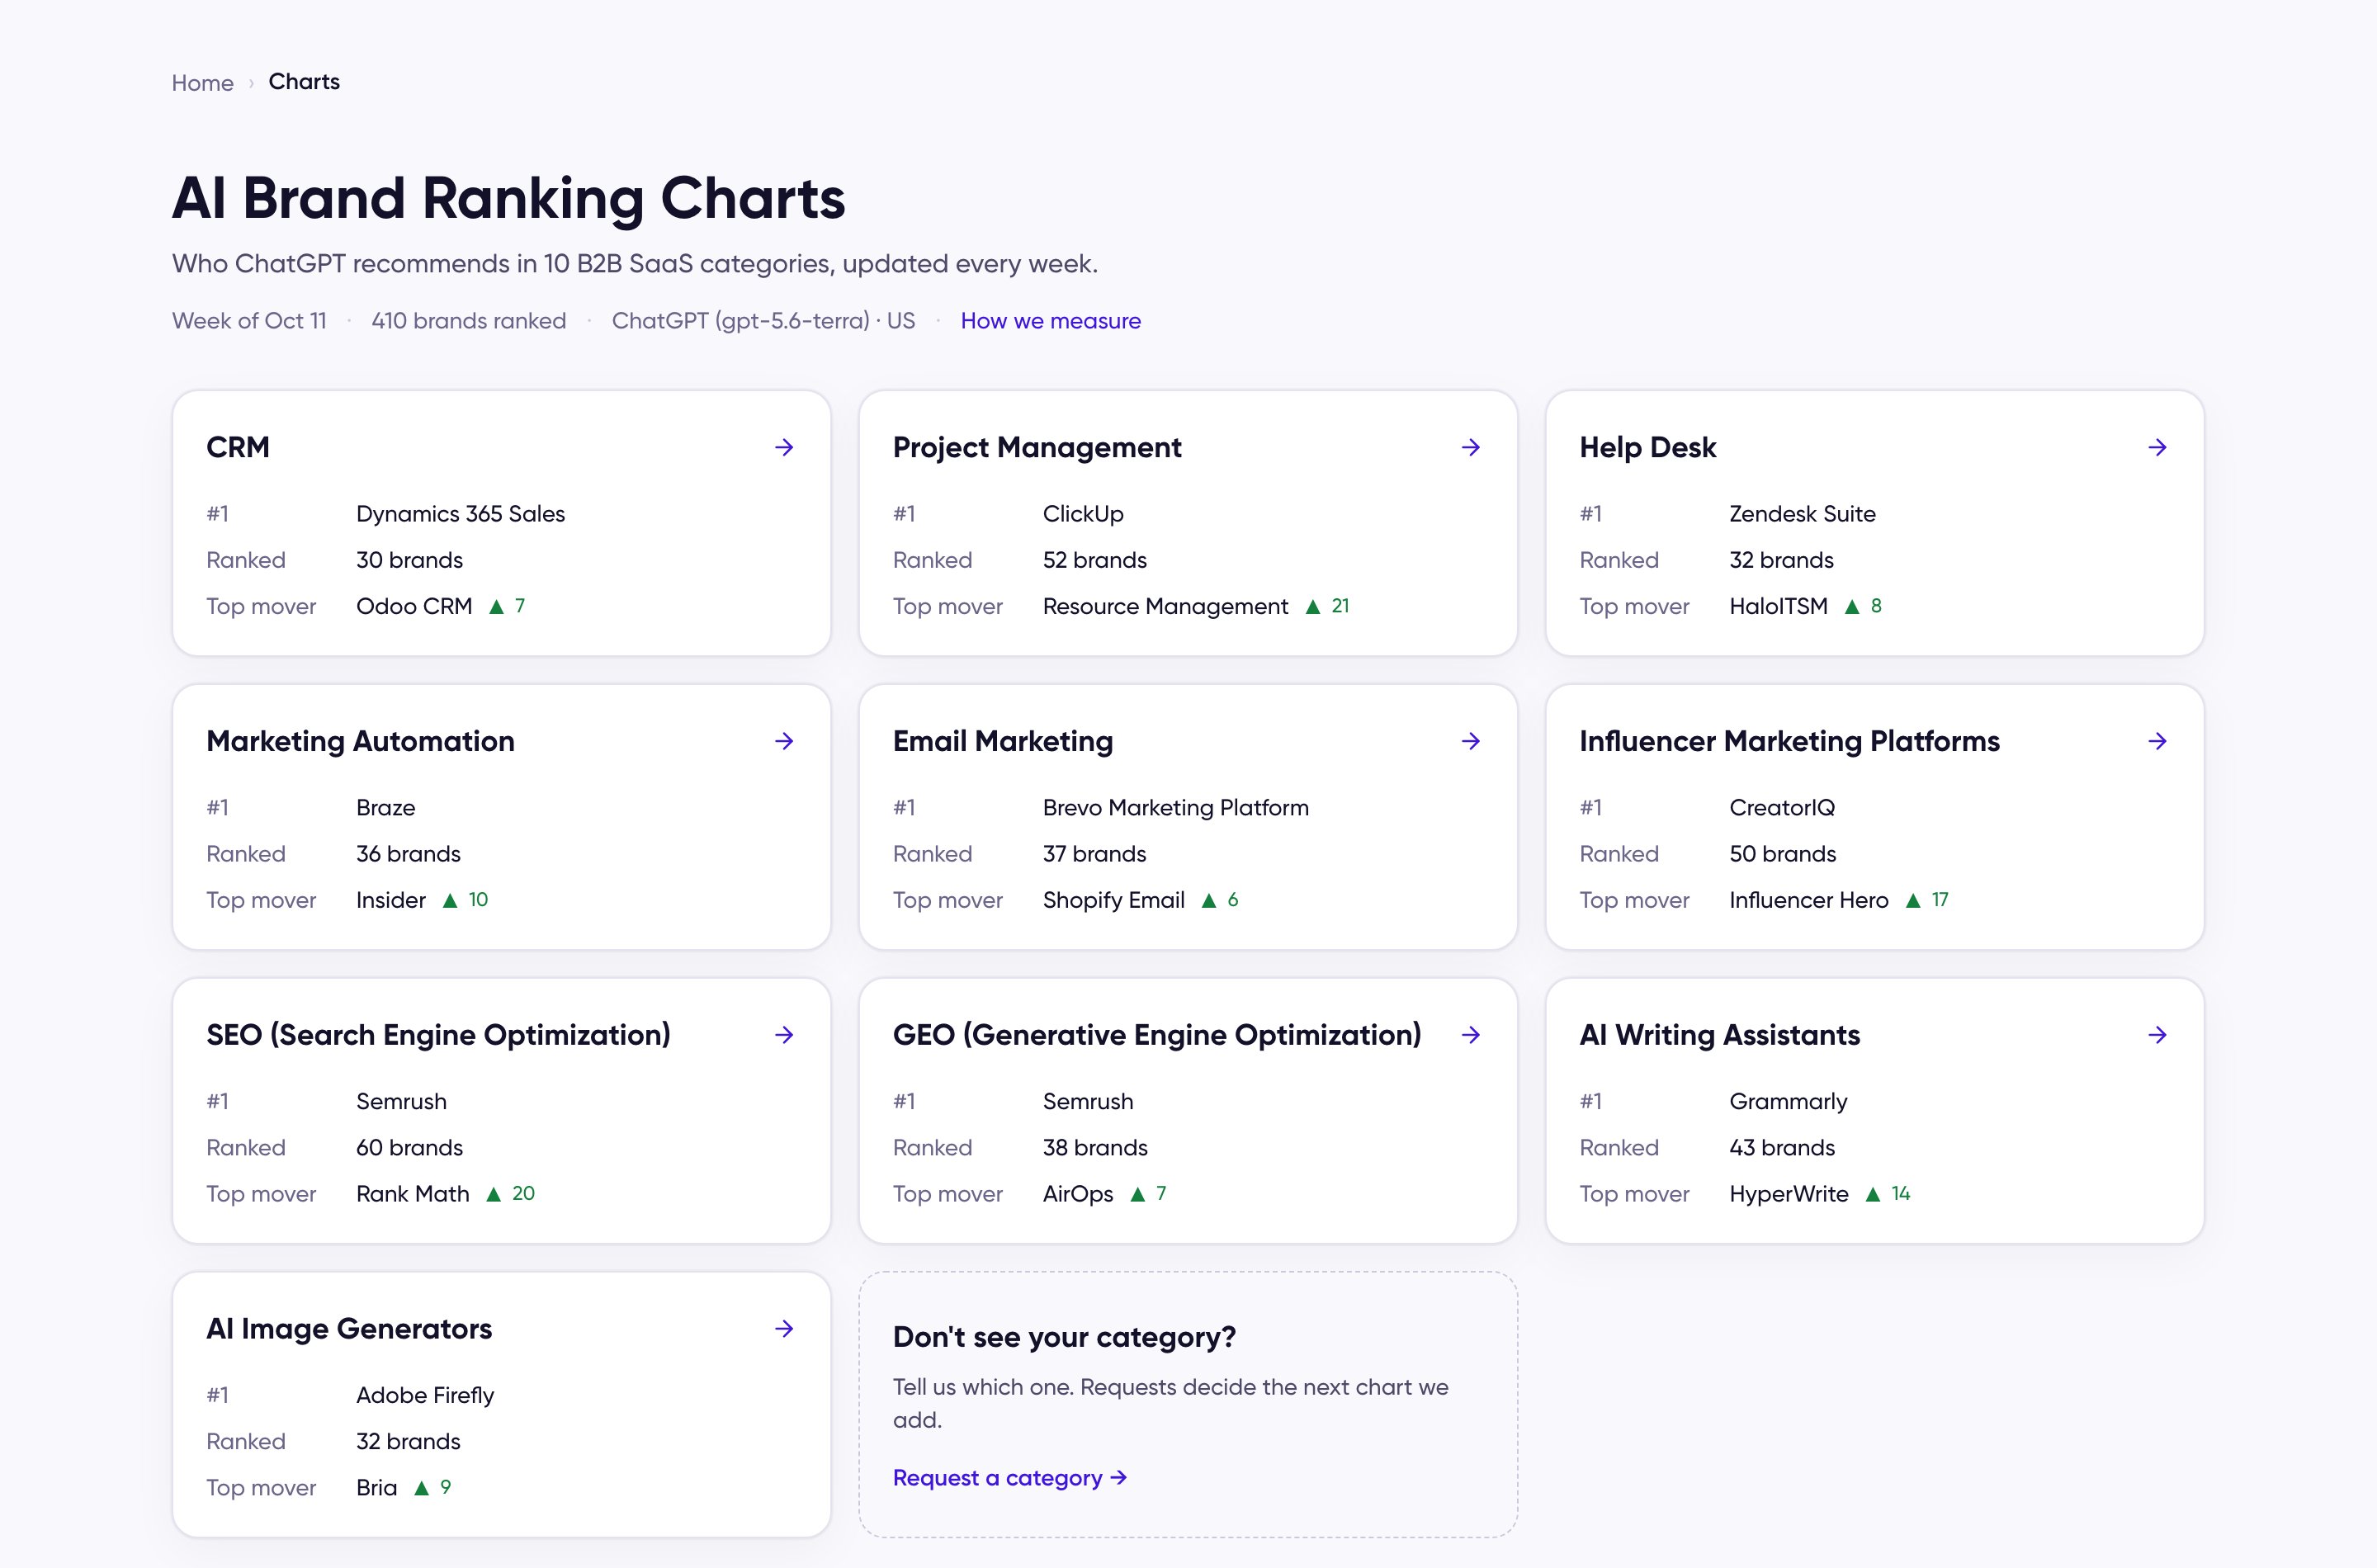Click top mover Odoo CRM
Screen dimensions: 2377x1568
point(414,606)
